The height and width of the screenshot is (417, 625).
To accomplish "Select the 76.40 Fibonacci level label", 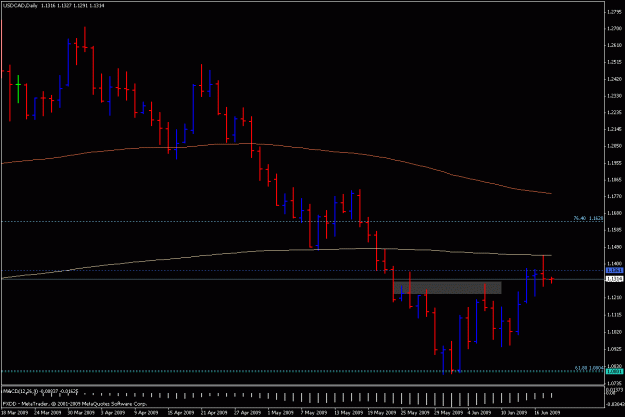I will (588, 218).
